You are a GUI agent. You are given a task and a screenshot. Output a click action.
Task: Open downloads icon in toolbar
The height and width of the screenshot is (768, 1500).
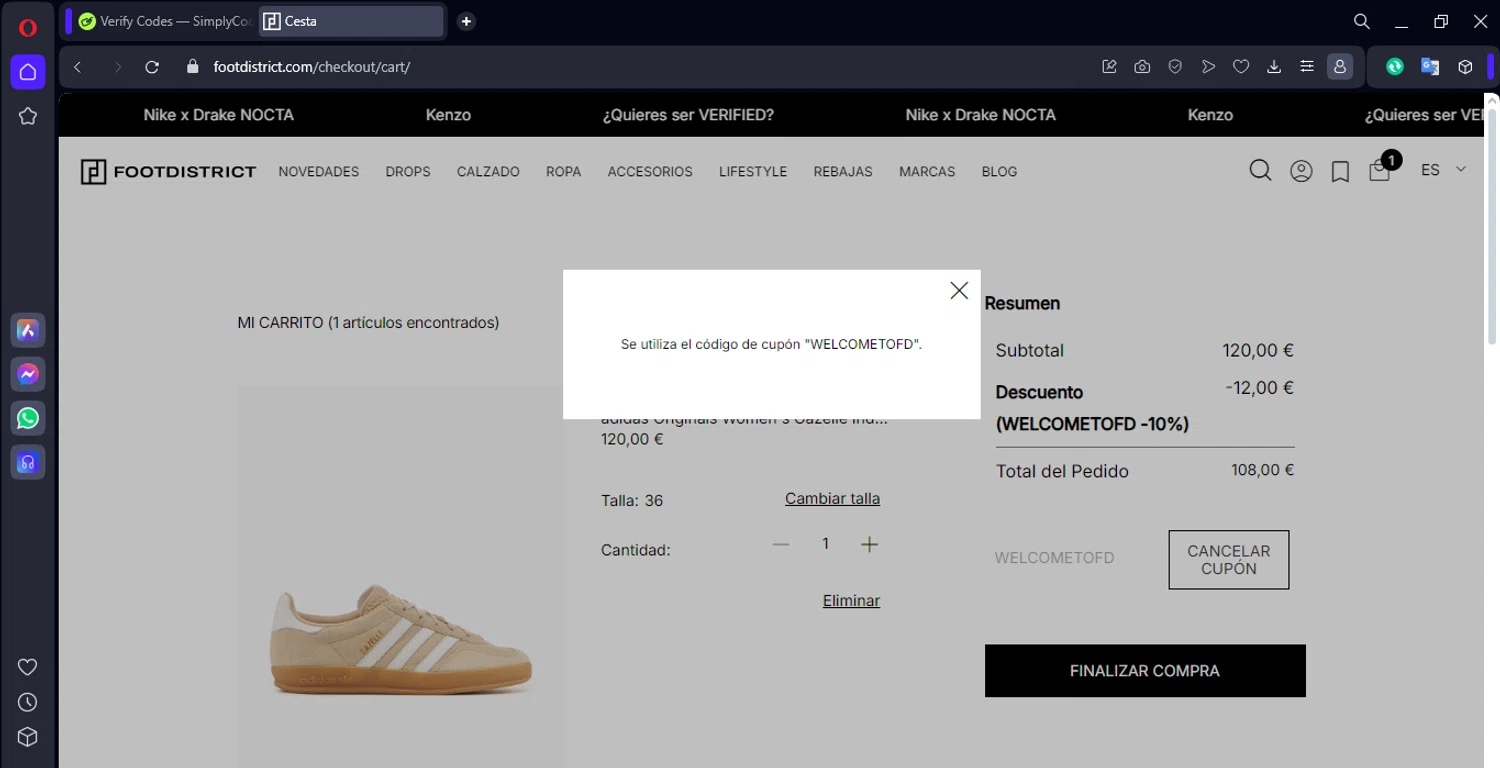(x=1274, y=67)
